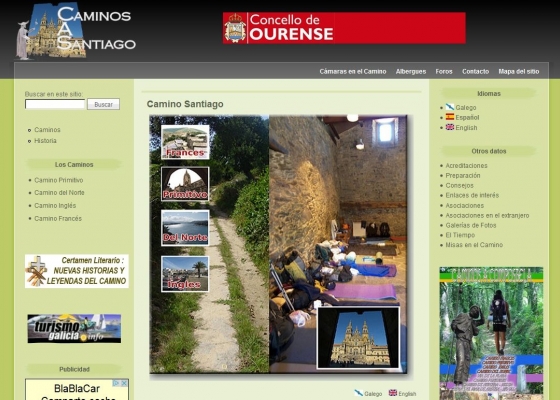Open the Camino Primitivo link
560x400 pixels.
(x=59, y=180)
